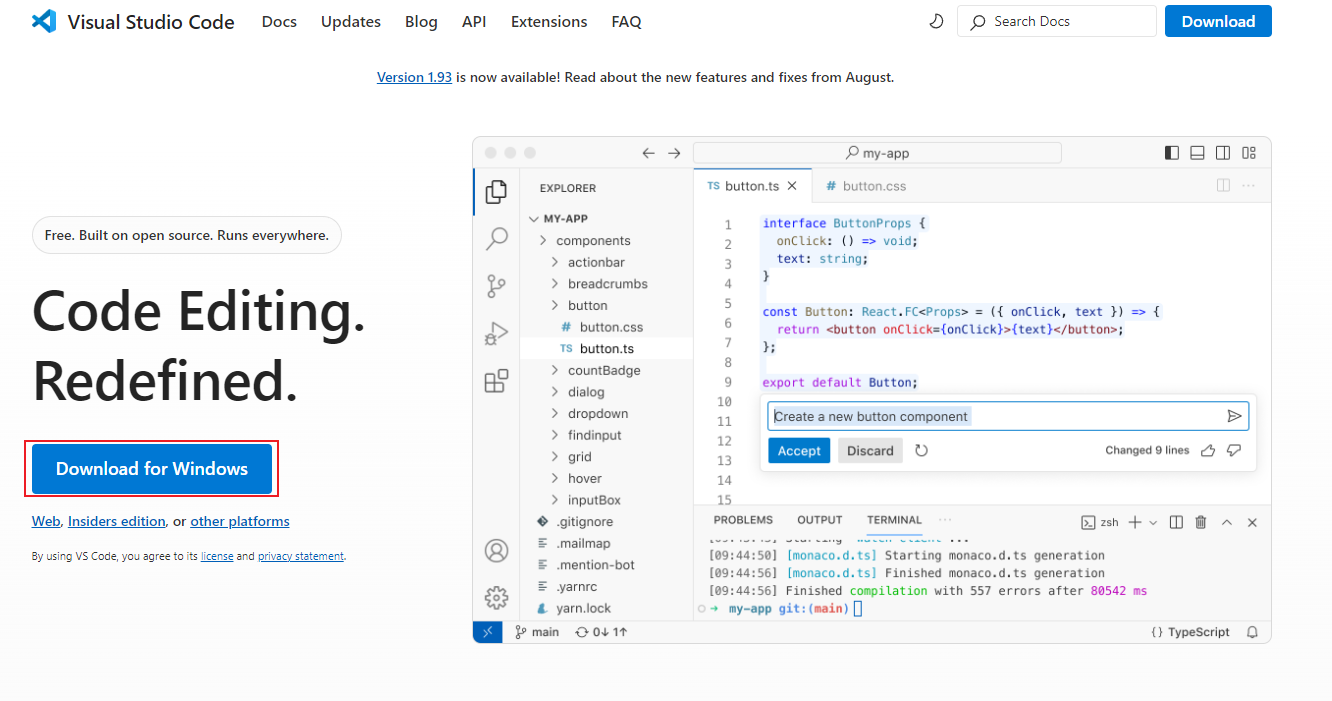Expand the dialog folder
This screenshot has height=701, width=1332.
555,392
